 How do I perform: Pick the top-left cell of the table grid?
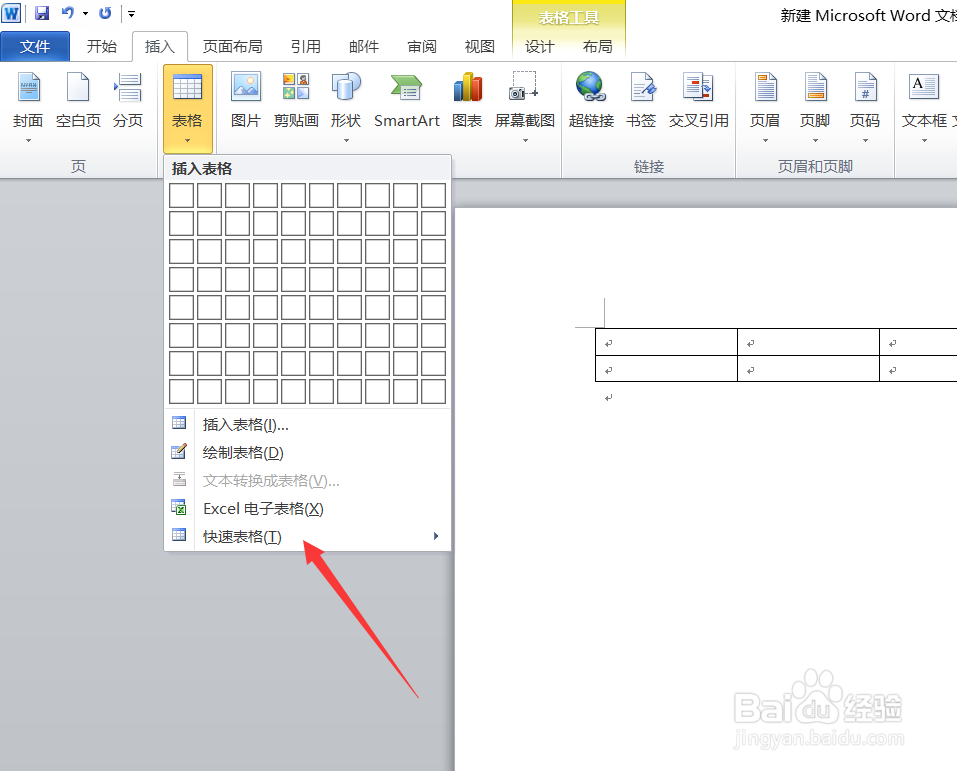(x=181, y=196)
